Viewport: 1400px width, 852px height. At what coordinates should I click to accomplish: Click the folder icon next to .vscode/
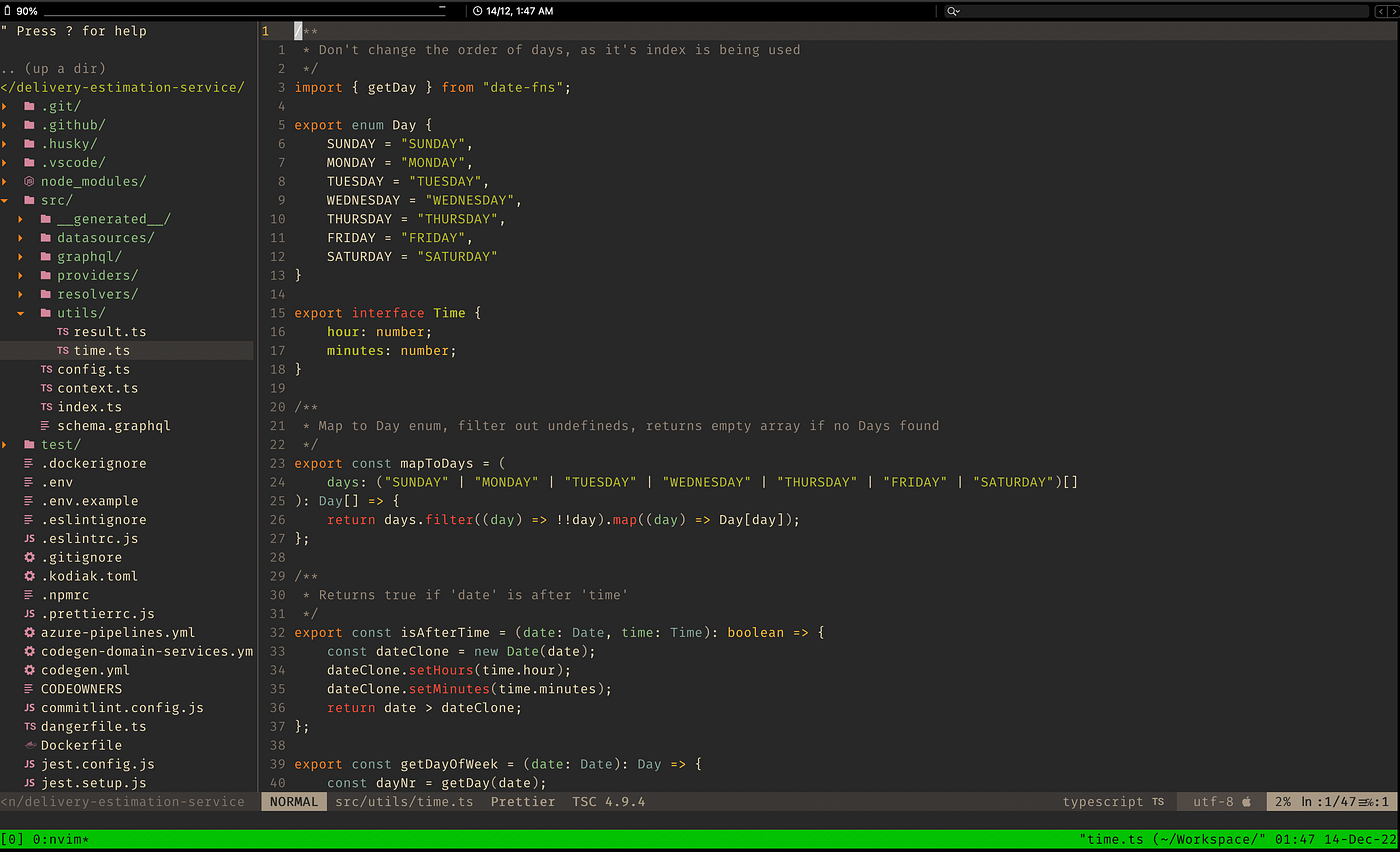pos(29,162)
